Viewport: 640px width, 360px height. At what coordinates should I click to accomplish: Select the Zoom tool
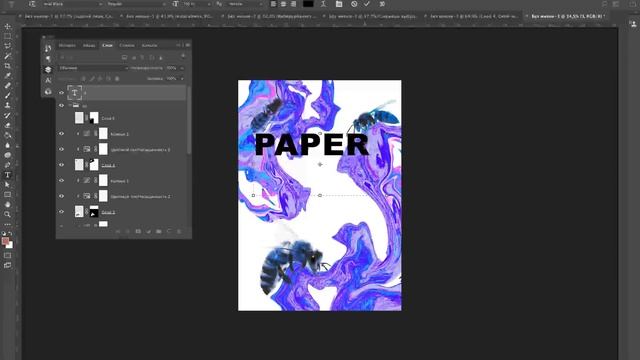coord(7,214)
